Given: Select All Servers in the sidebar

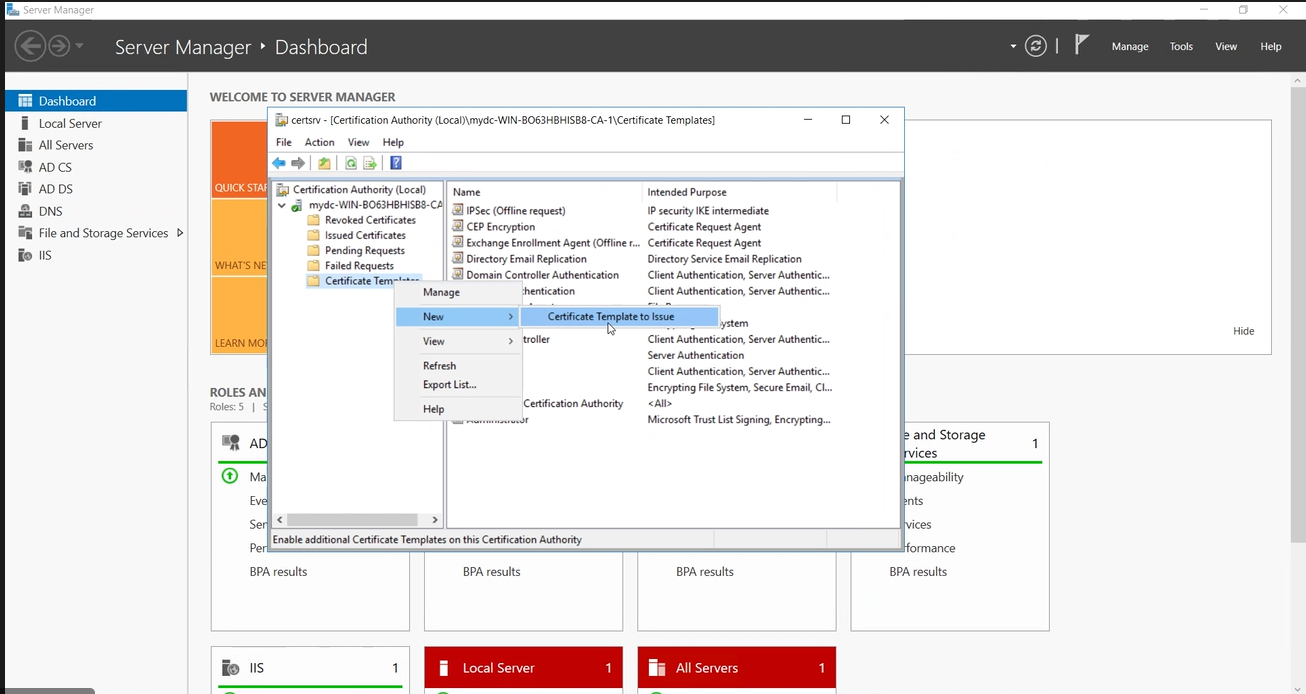Looking at the screenshot, I should (96, 145).
